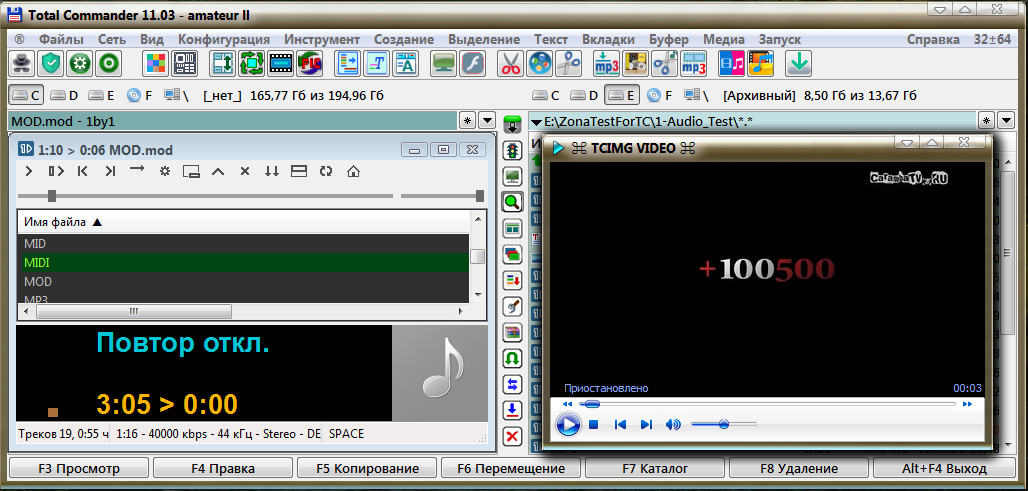The width and height of the screenshot is (1028, 491).
Task: Open the colorful squares palette icon
Action: coord(156,64)
